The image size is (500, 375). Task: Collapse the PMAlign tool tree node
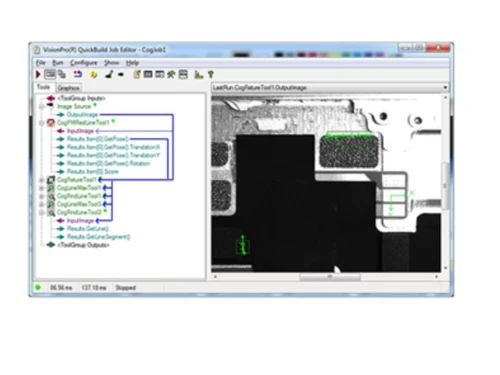coord(42,123)
